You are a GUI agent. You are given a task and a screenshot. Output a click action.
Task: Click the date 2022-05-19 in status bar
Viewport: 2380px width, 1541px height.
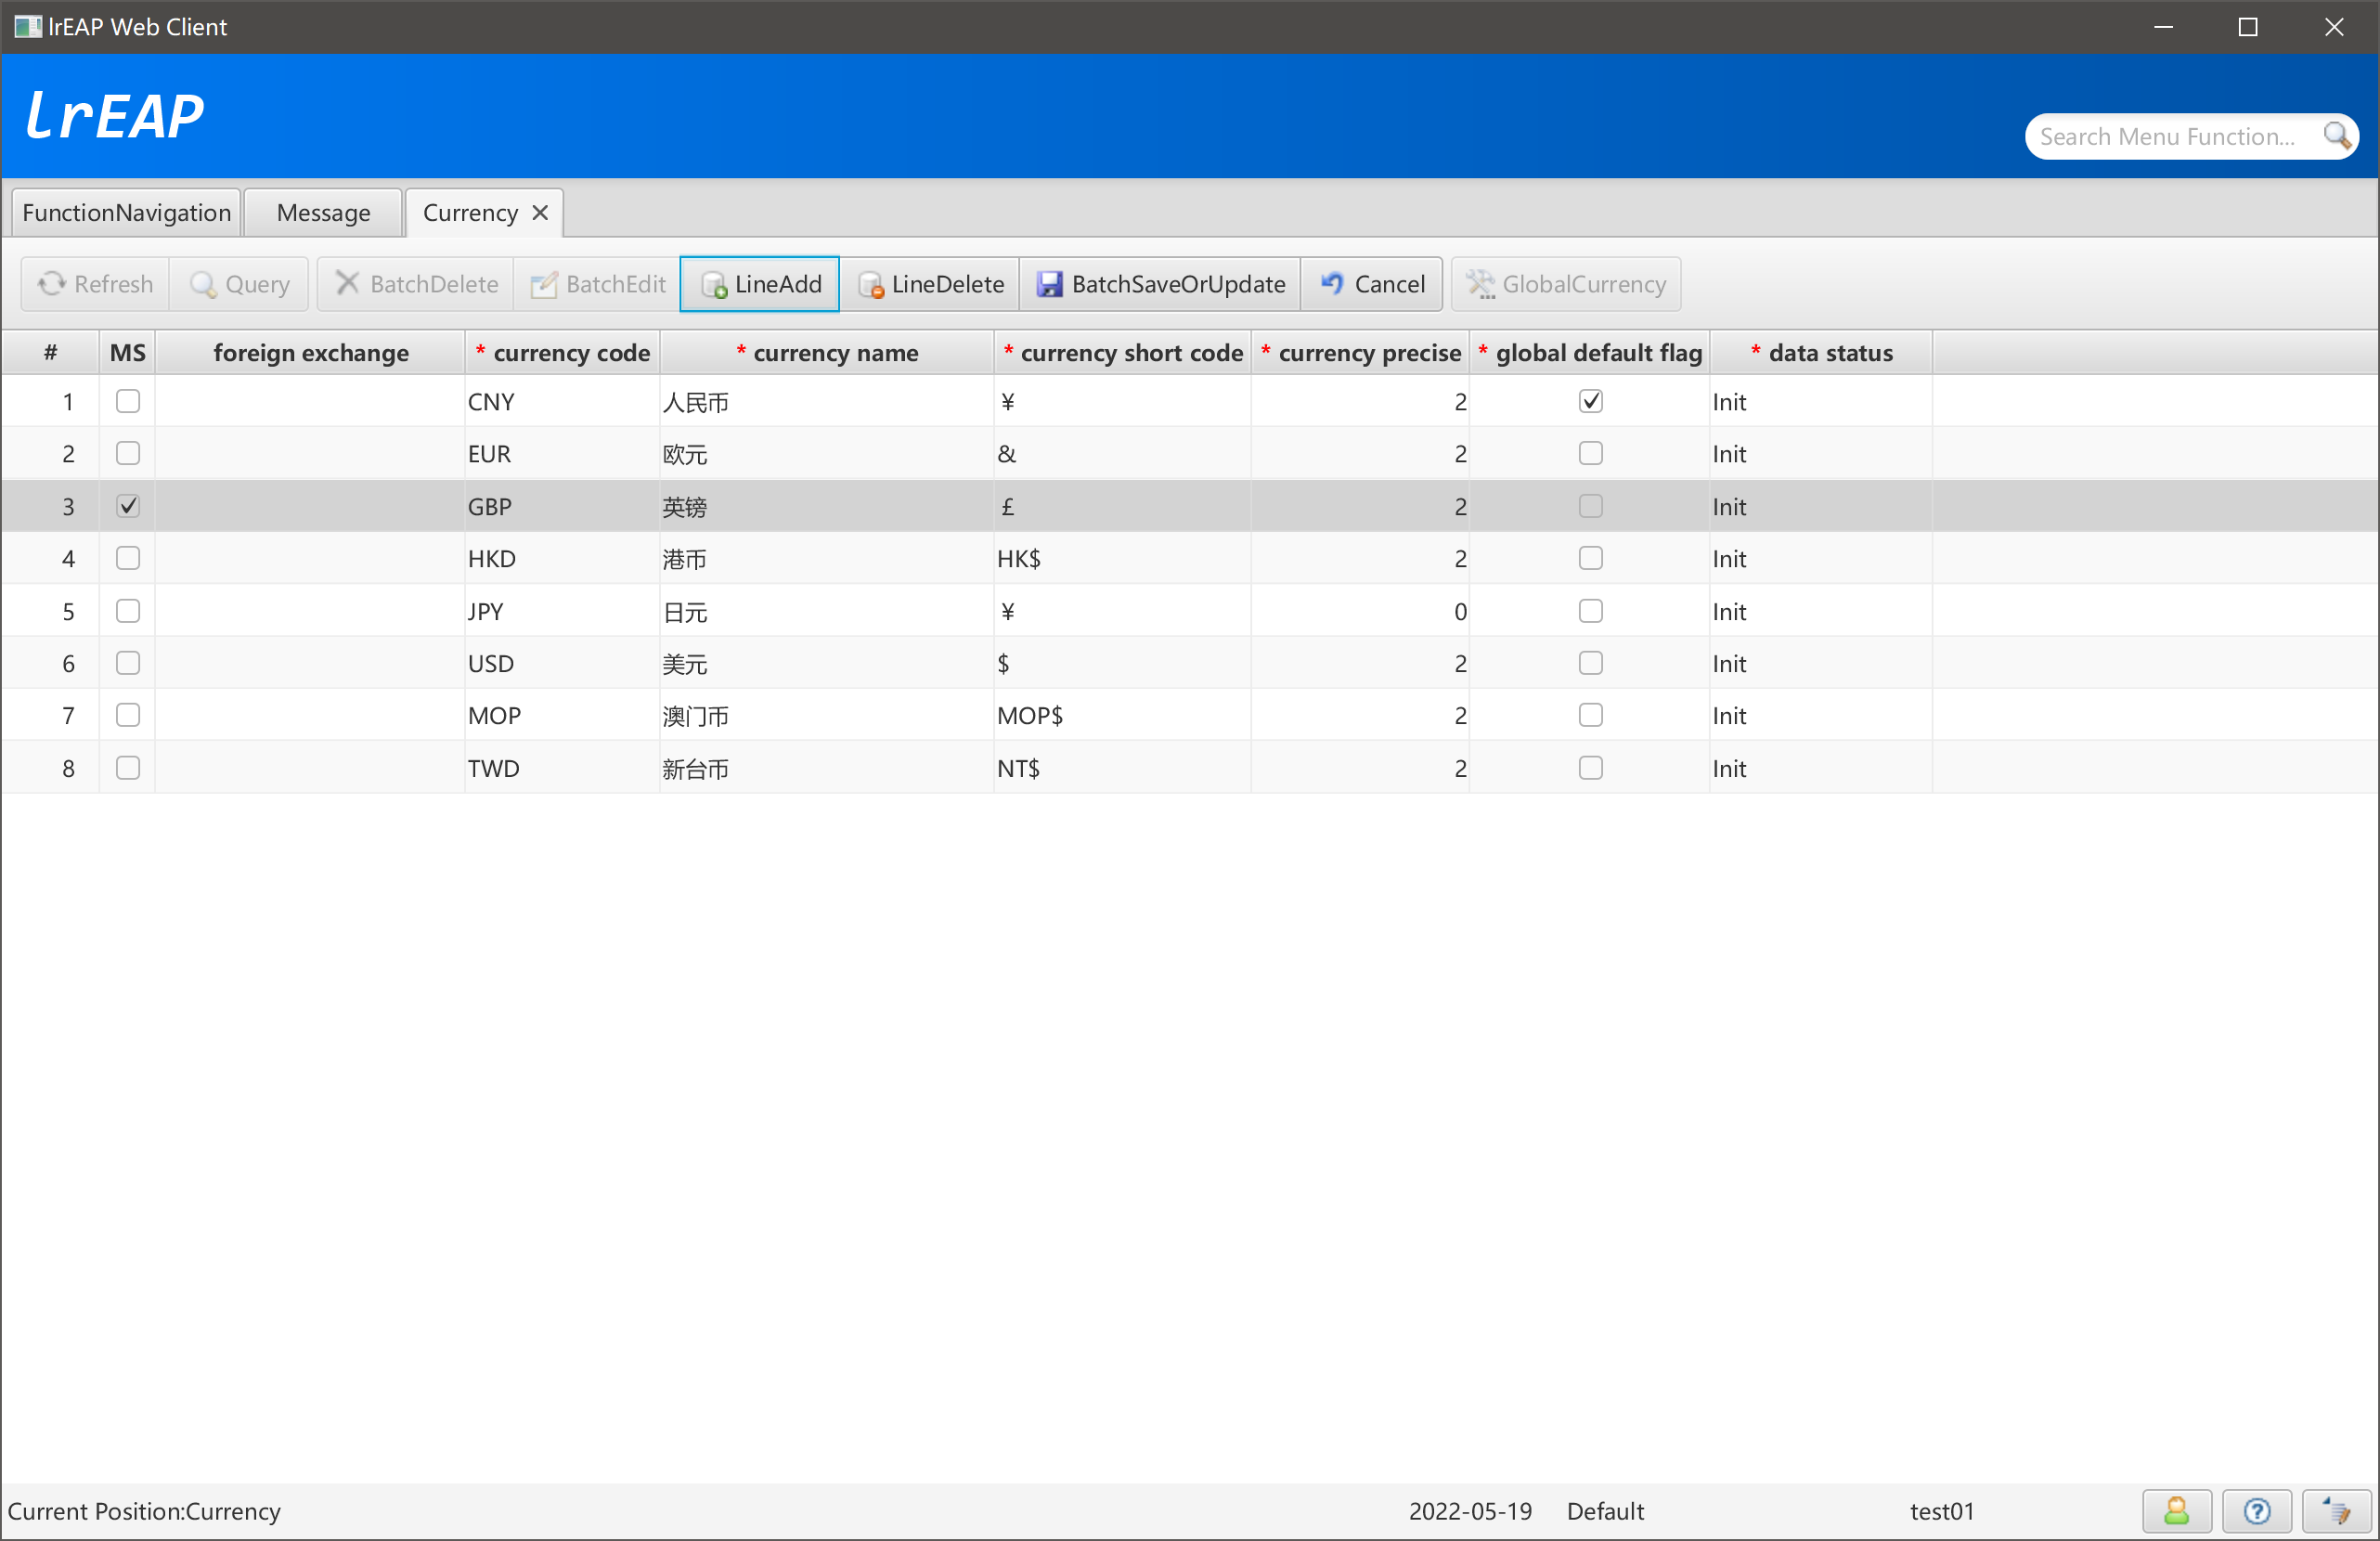pos(1470,1511)
